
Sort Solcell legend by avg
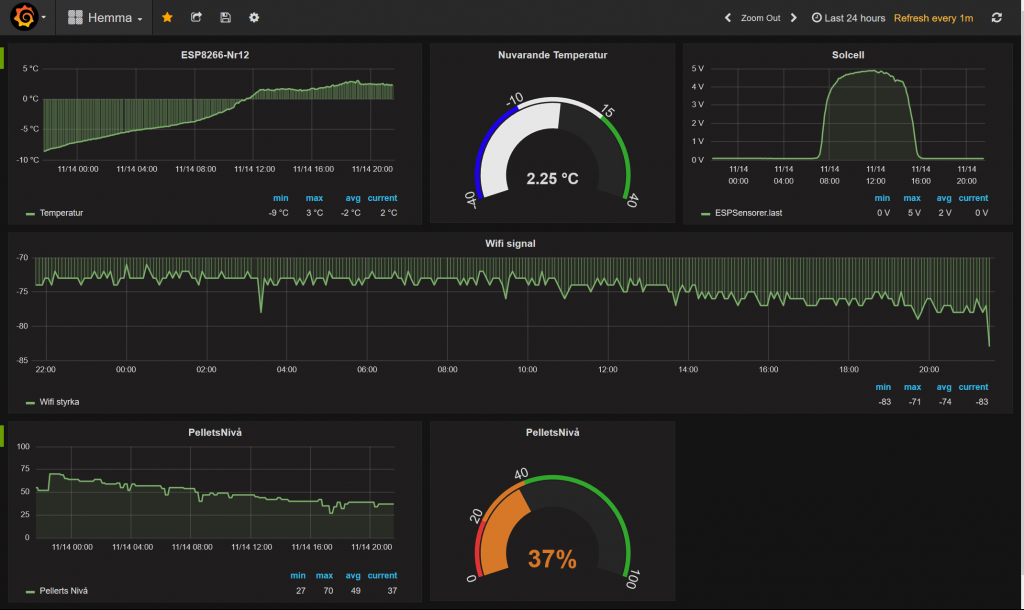pos(944,198)
